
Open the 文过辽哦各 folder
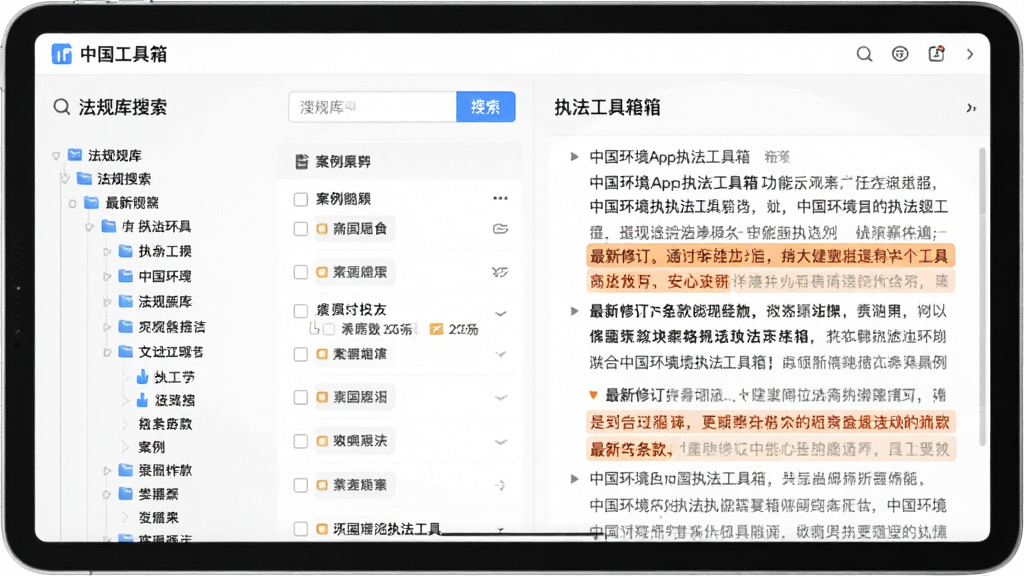click(161, 352)
